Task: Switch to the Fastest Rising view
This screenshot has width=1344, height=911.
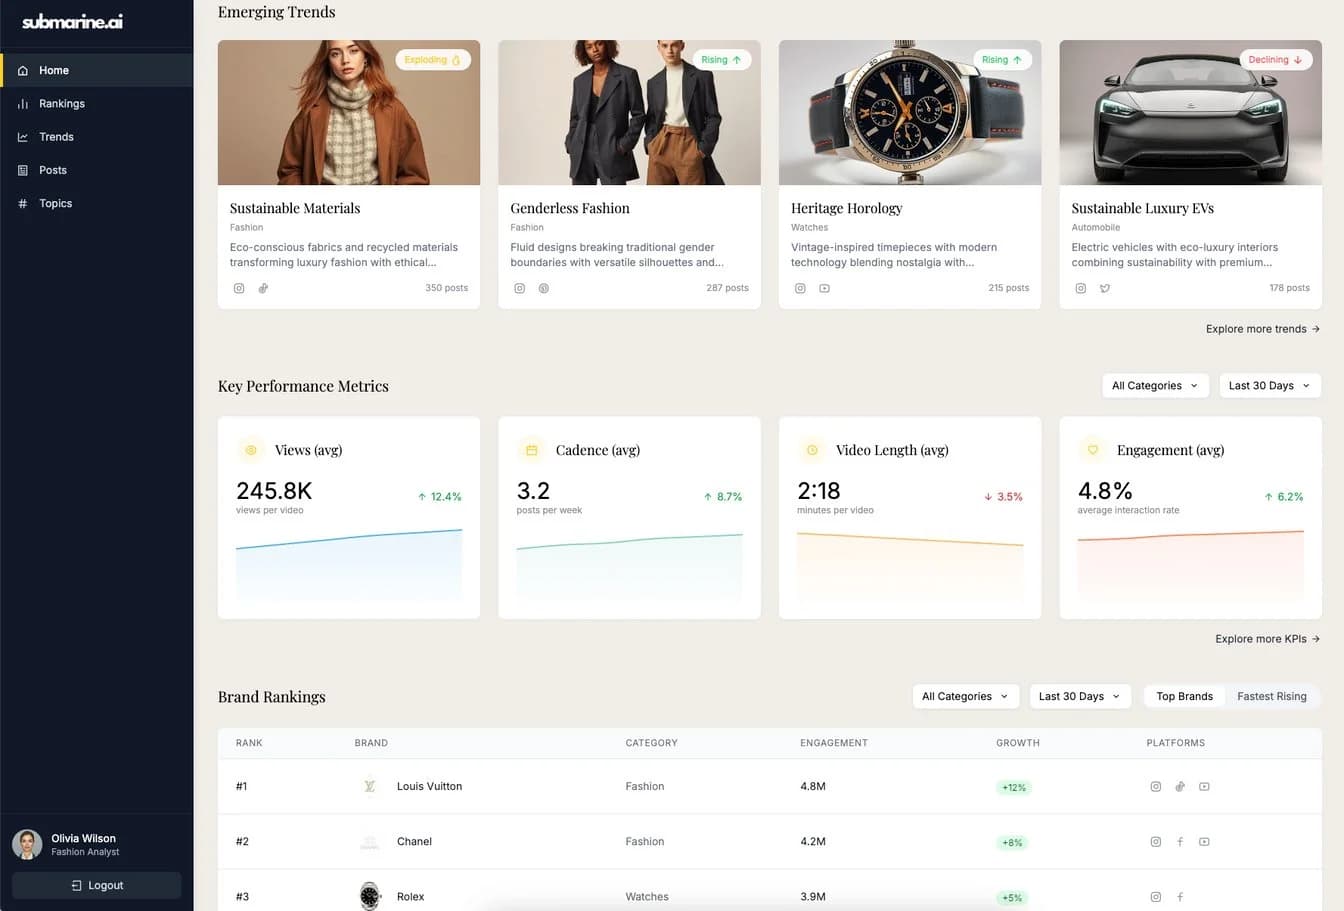Action: tap(1272, 696)
